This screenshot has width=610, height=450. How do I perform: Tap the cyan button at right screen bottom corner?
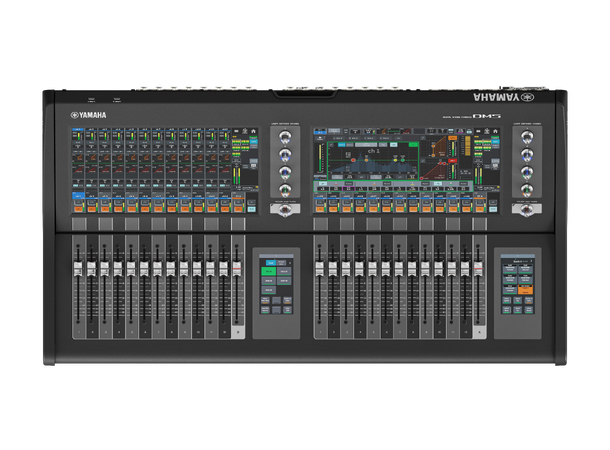click(x=493, y=210)
